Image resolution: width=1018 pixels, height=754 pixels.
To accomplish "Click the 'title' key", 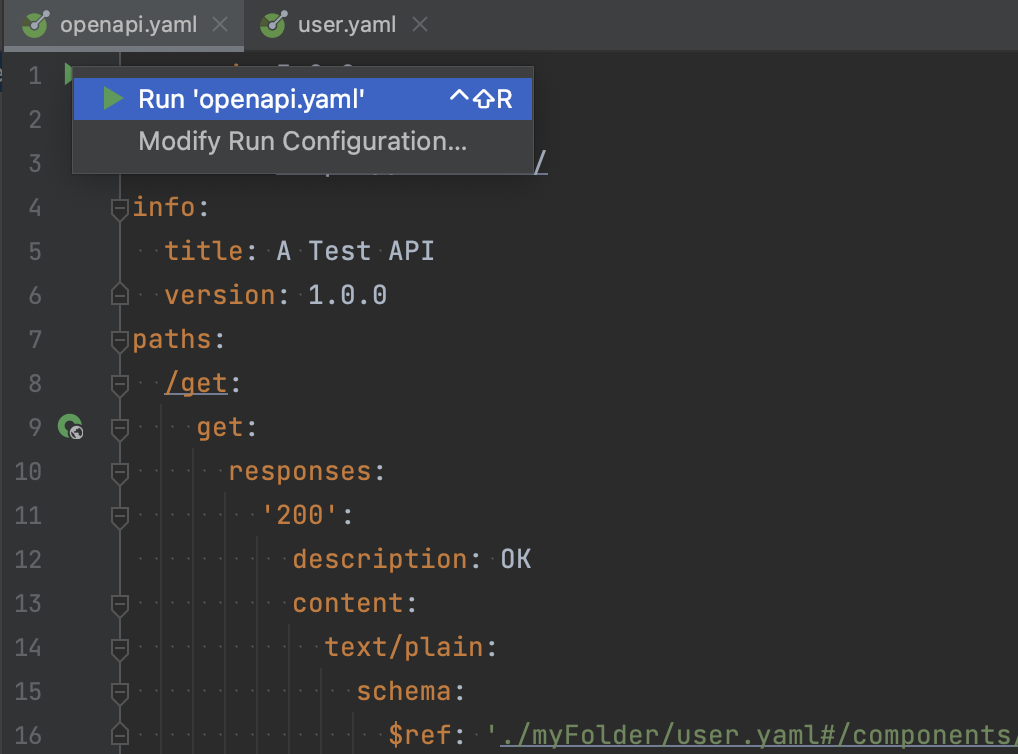I will tap(204, 251).
